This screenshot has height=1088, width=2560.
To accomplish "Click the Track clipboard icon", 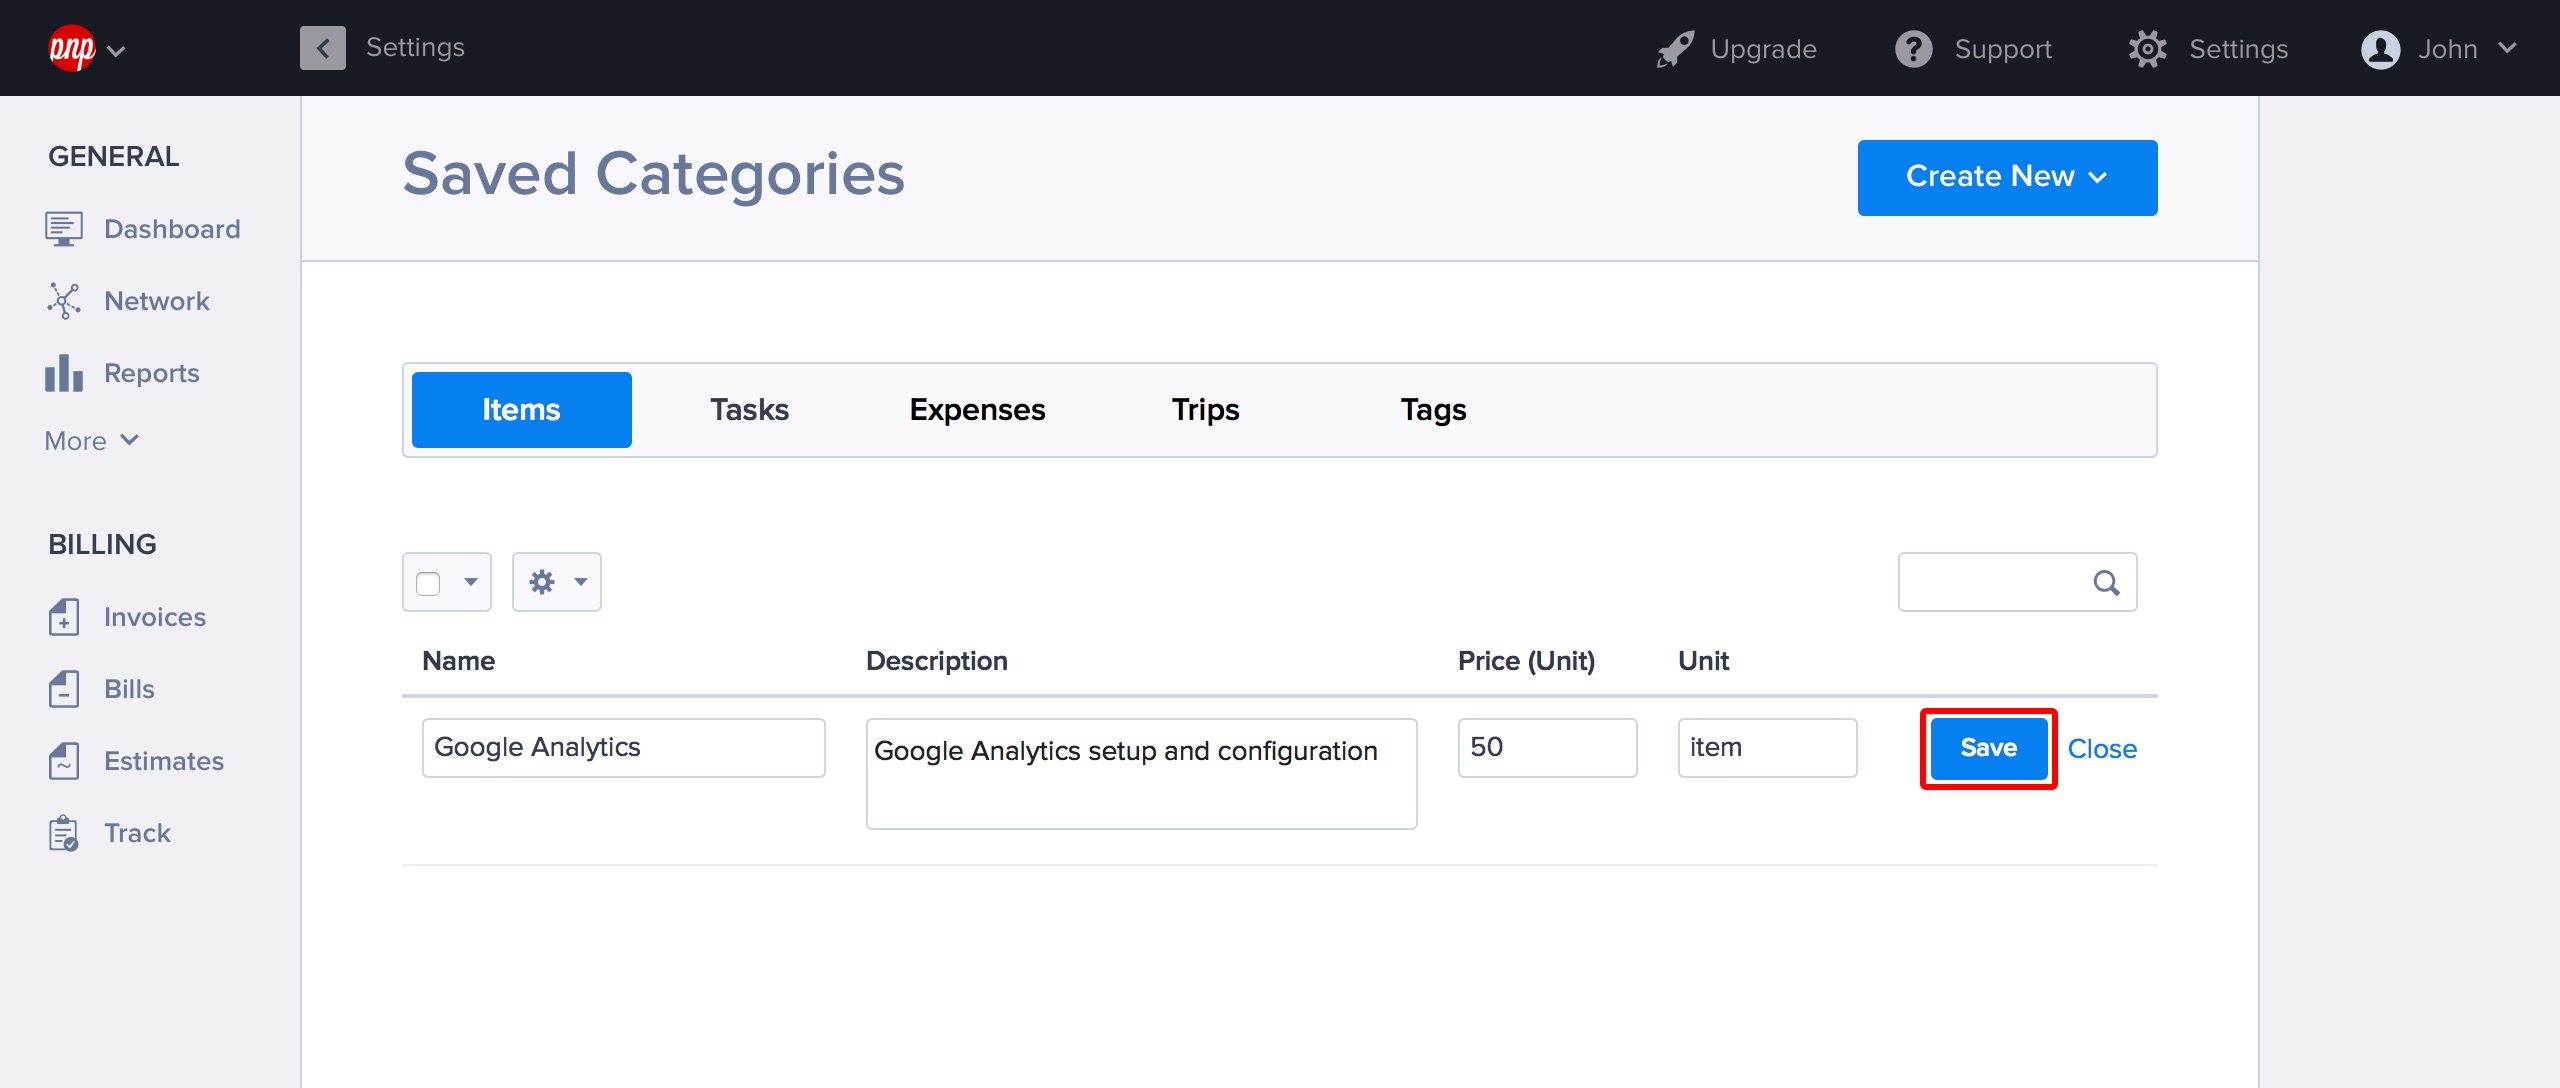I will click(x=64, y=833).
